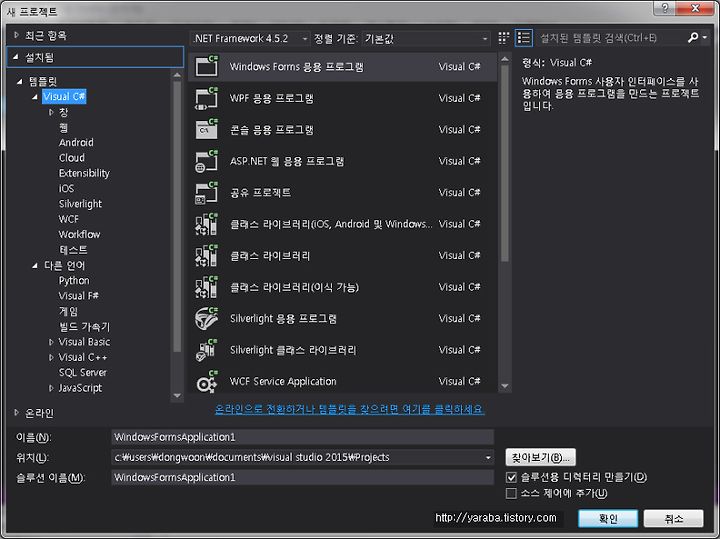720x539 pixels.
Task: Switch to small icons grid view
Action: (x=504, y=38)
